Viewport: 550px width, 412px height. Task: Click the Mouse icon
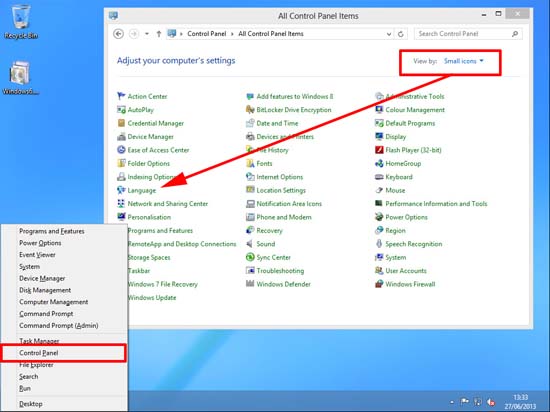pyautogui.click(x=379, y=190)
